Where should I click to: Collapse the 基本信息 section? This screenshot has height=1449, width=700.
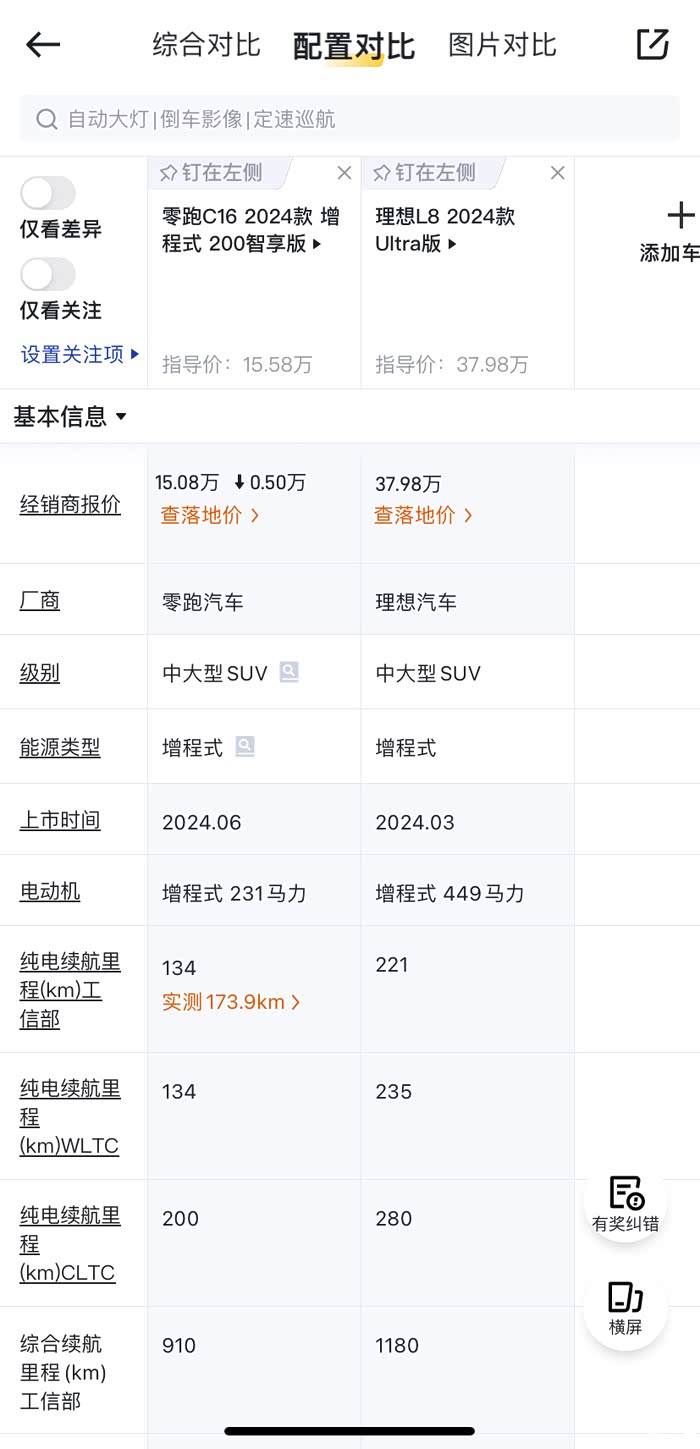[x=122, y=417]
